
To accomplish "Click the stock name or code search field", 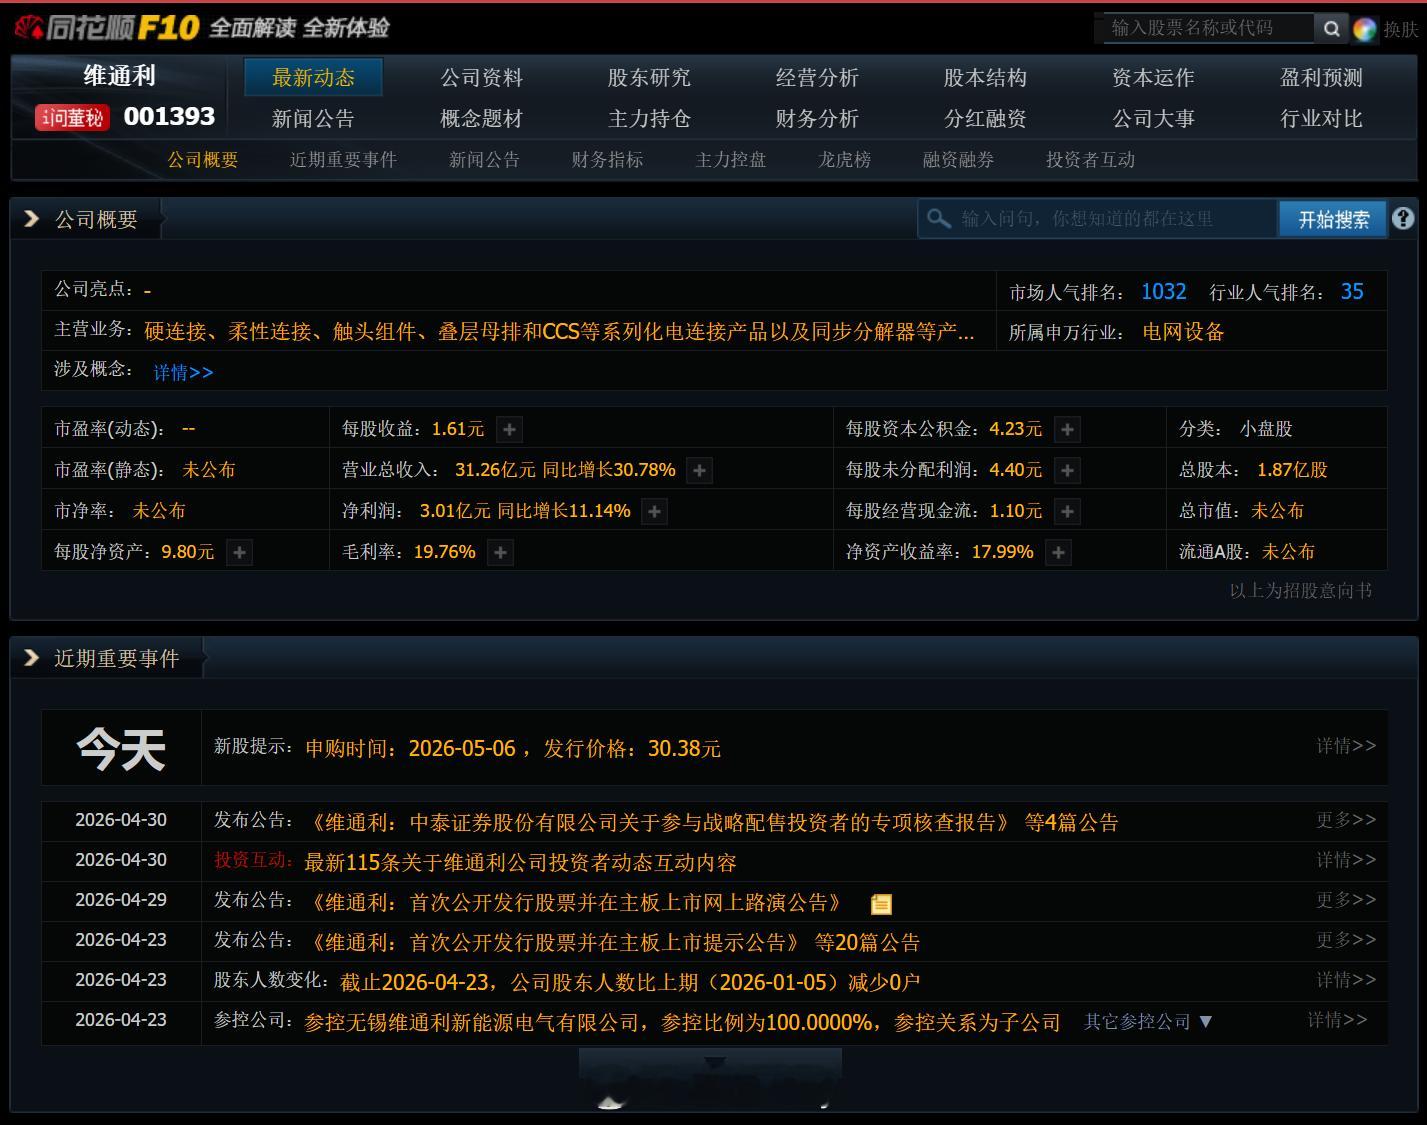I will click(1208, 28).
